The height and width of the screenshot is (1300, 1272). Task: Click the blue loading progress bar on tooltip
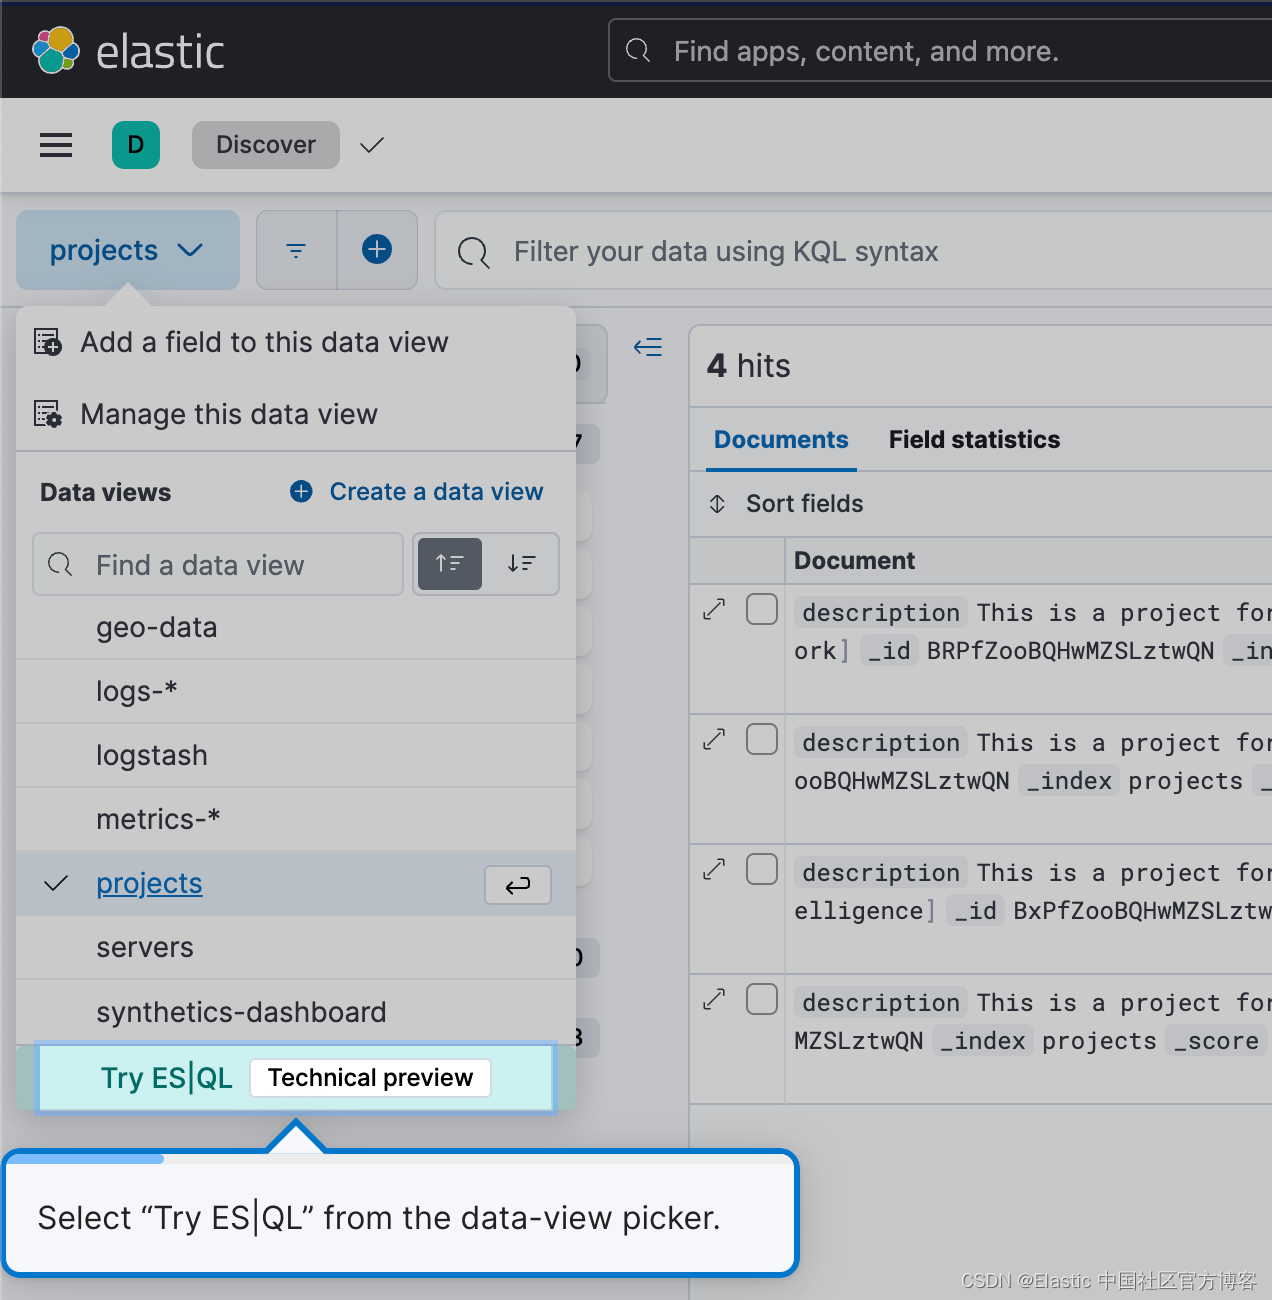tap(85, 1159)
